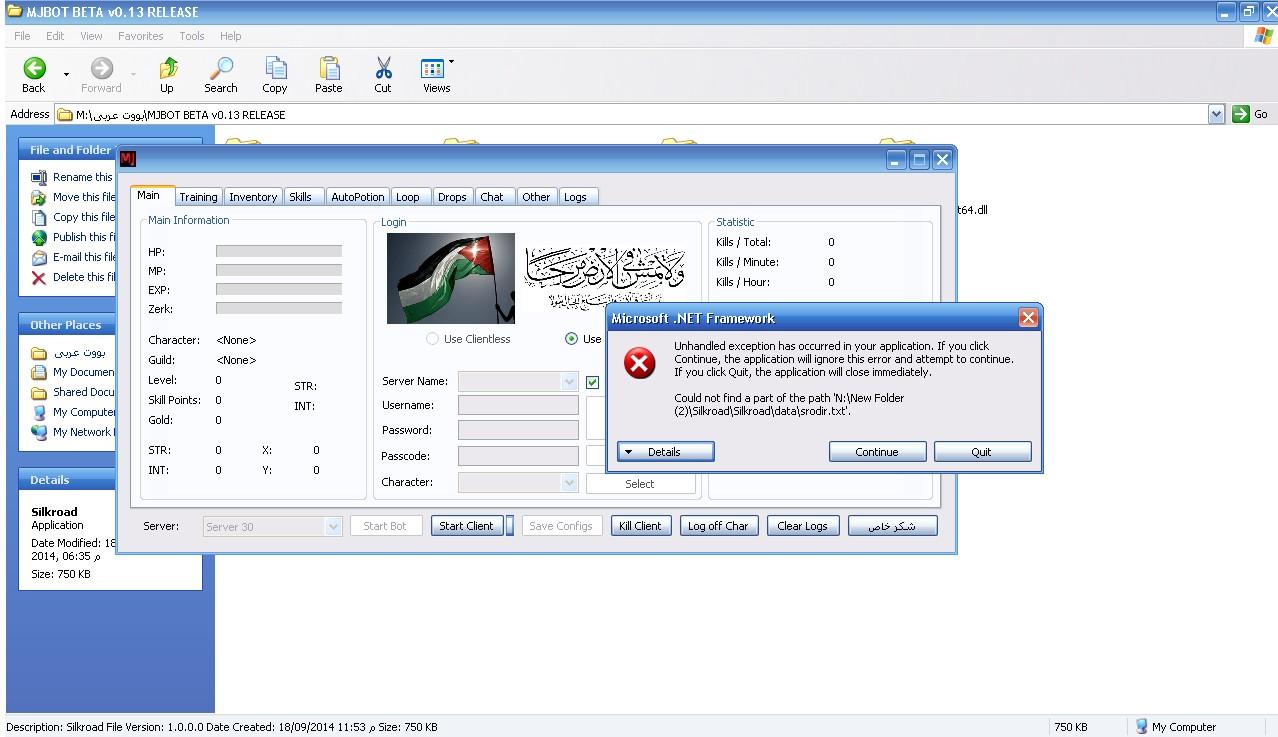Click the Back arrow in Explorer toolbar

pos(34,68)
